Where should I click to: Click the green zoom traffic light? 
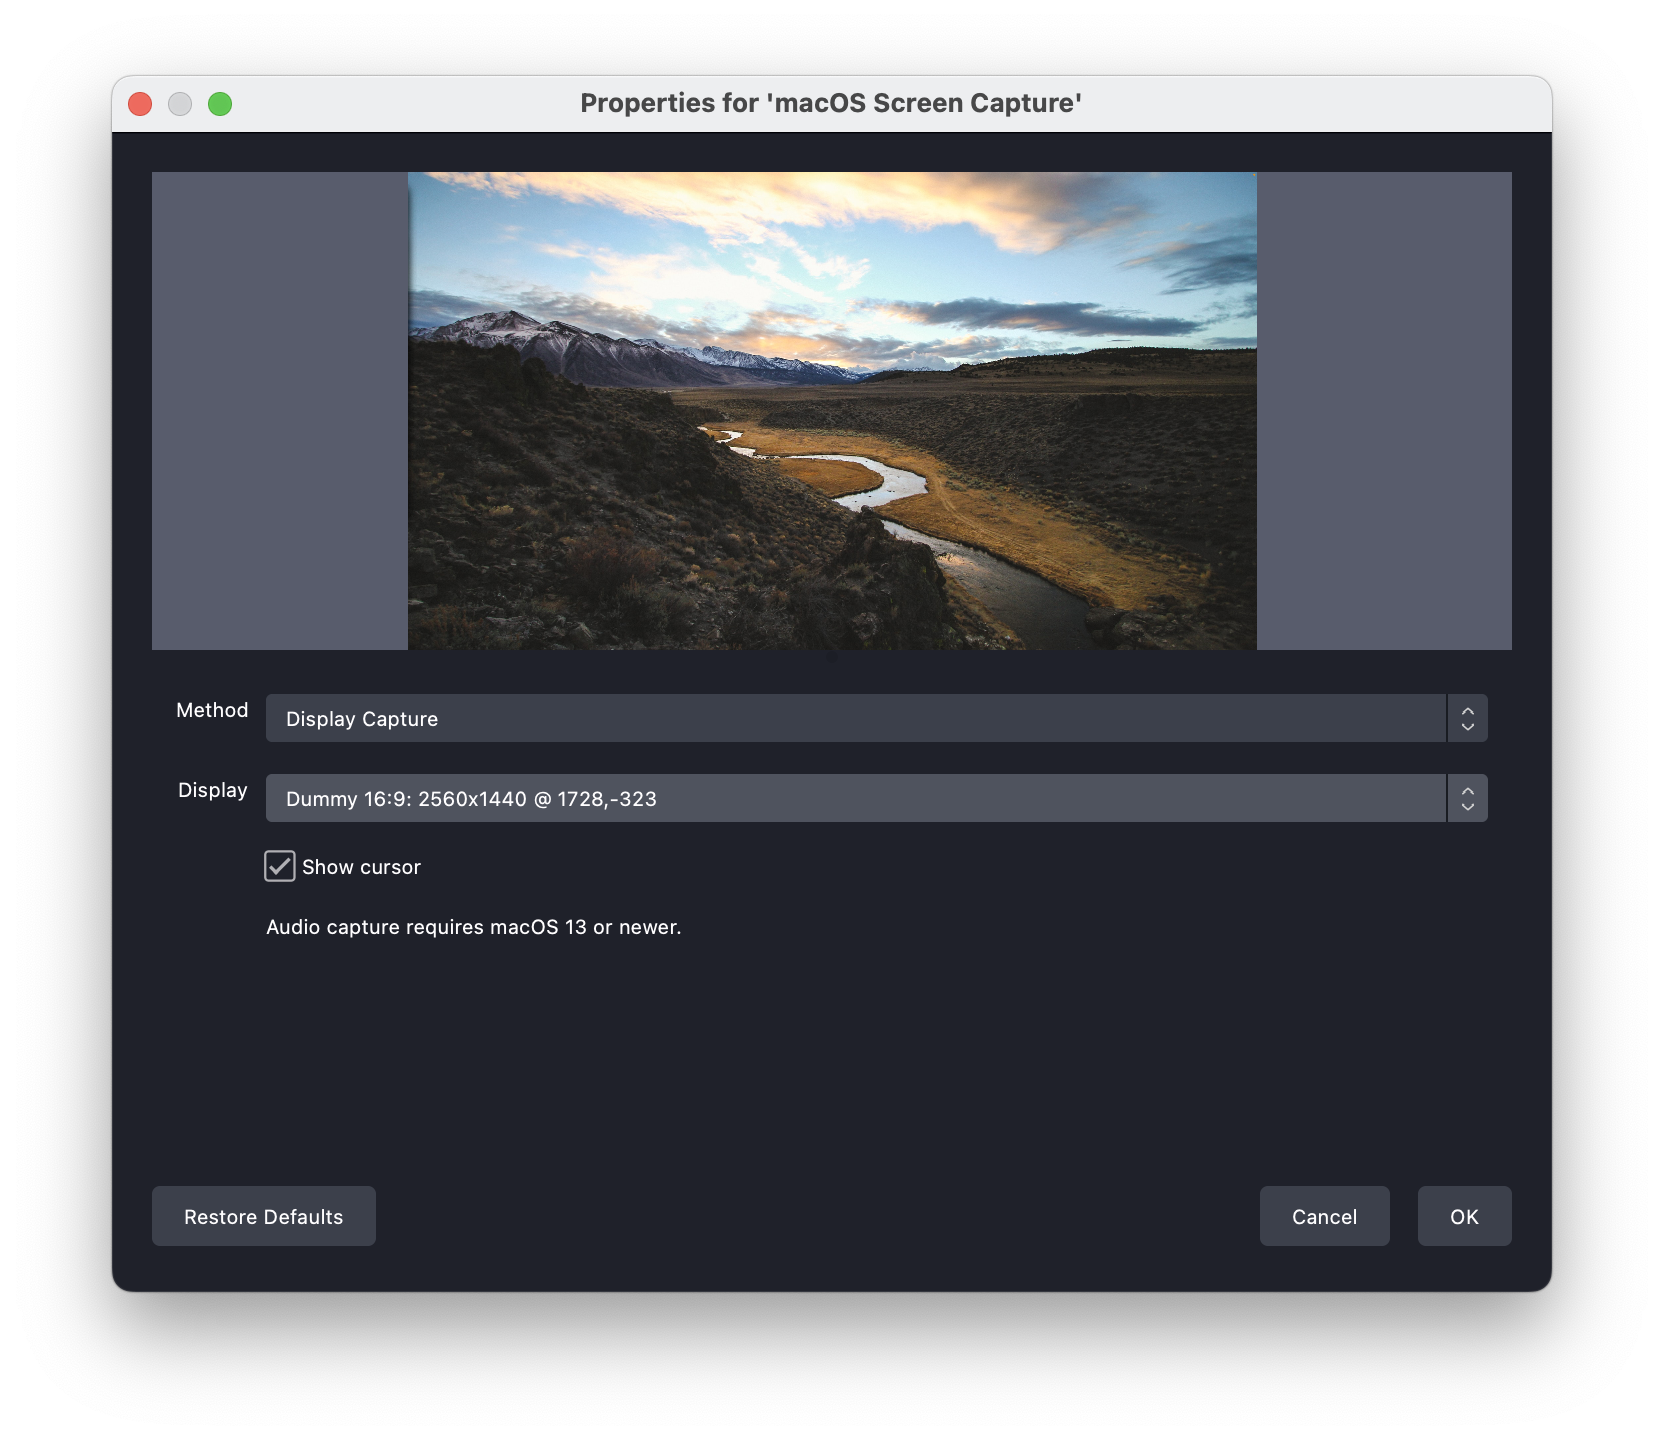pos(221,103)
